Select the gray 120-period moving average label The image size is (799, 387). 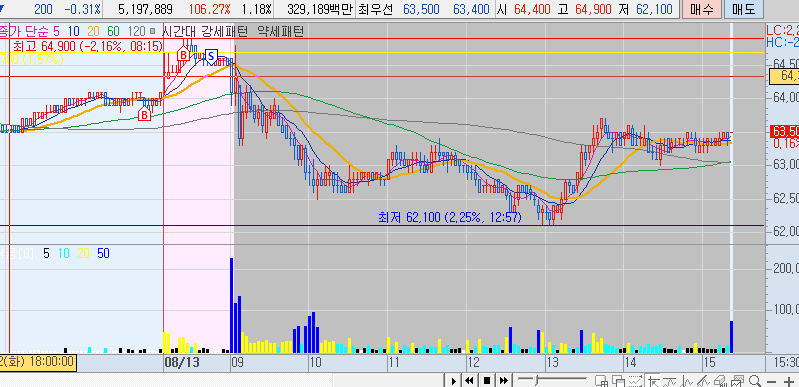pos(136,32)
